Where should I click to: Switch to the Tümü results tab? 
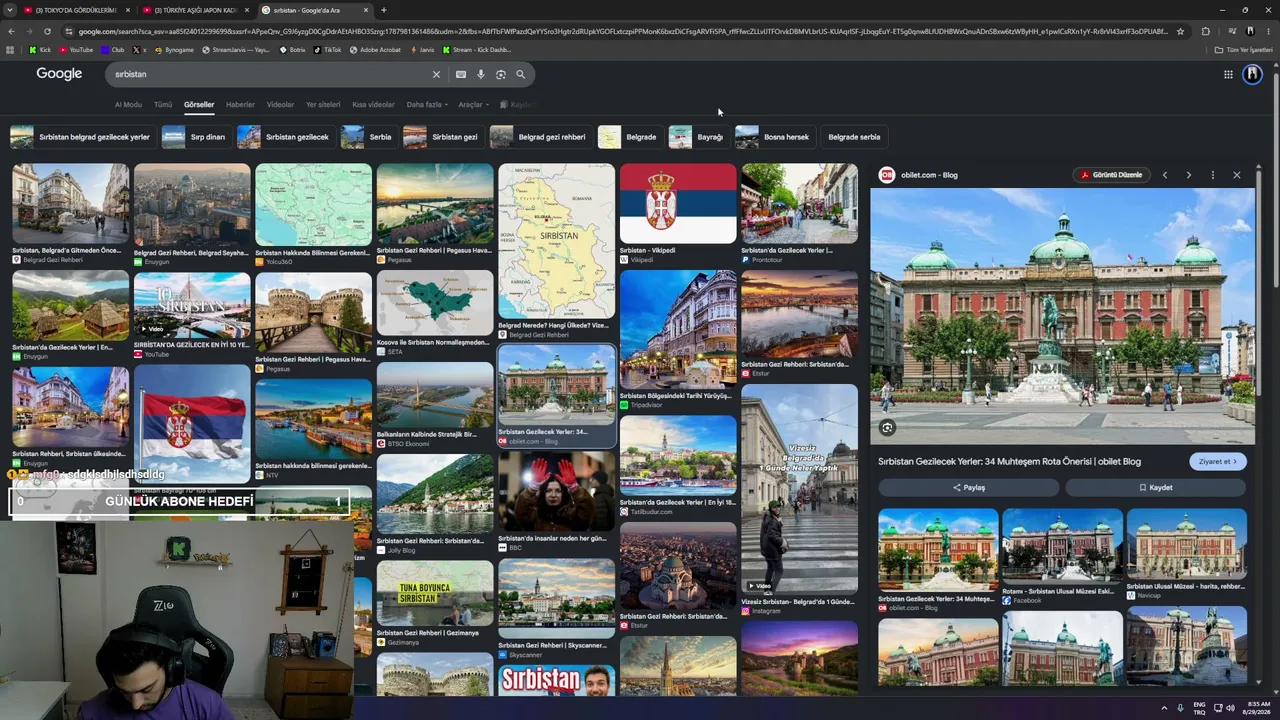[163, 105]
